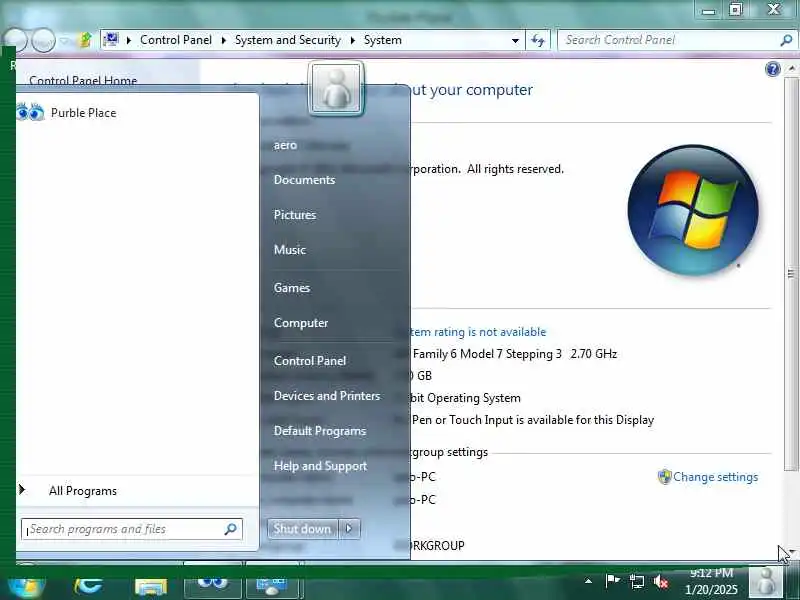Click the vertical scrollbar in System window

click(x=791, y=274)
